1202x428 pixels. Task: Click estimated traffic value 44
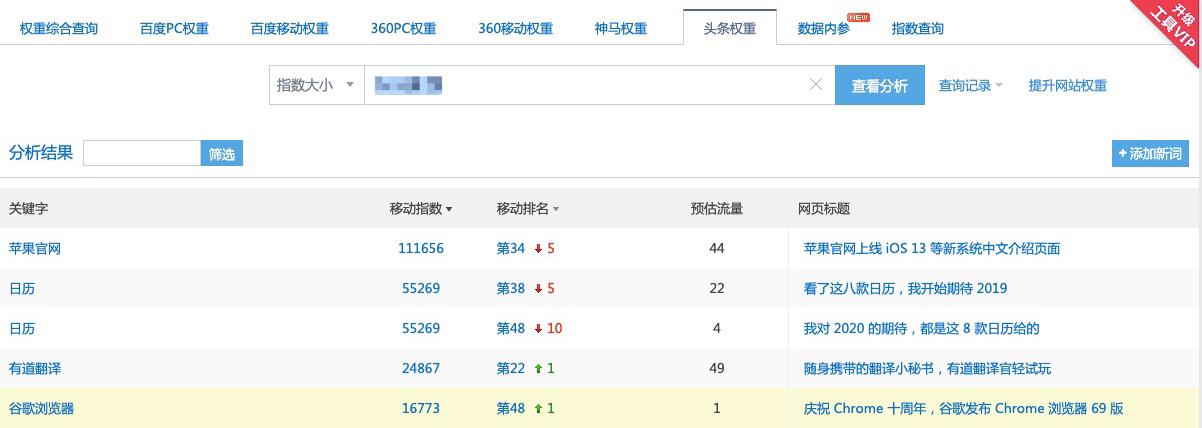[x=716, y=248]
